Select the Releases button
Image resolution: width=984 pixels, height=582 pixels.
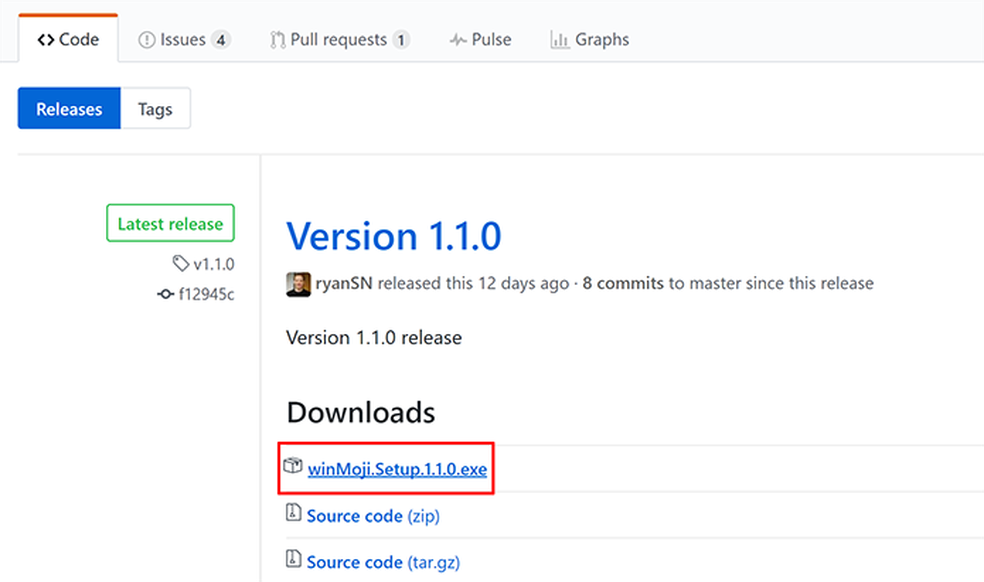click(x=69, y=109)
